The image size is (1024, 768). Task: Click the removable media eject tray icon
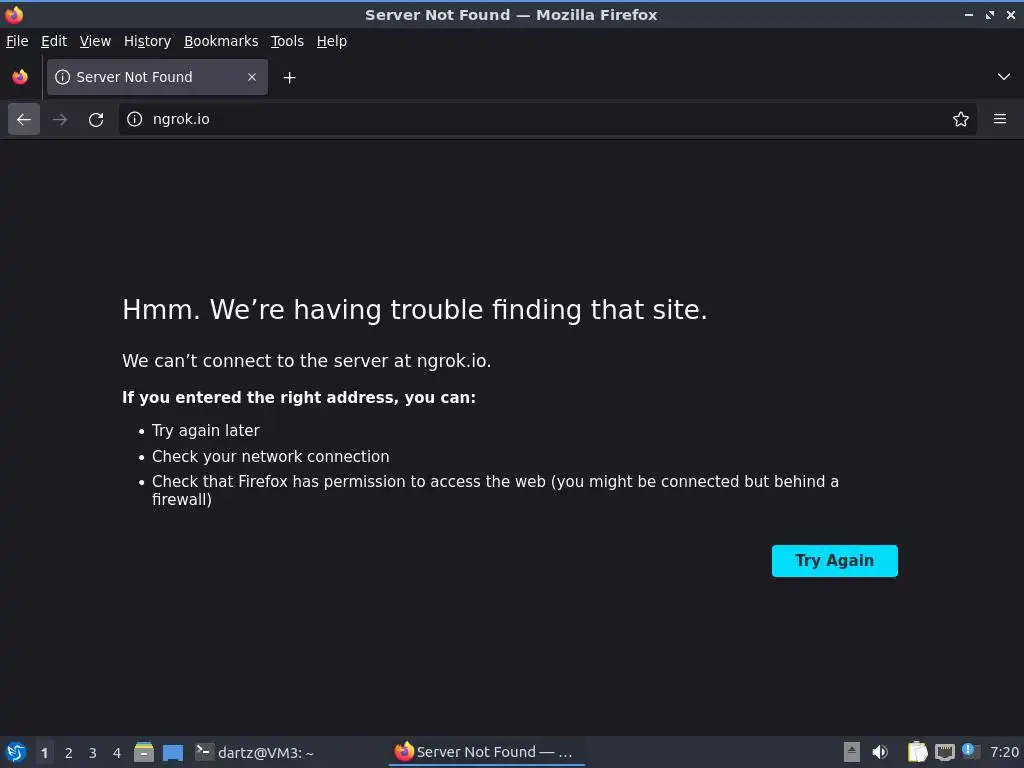(x=851, y=752)
